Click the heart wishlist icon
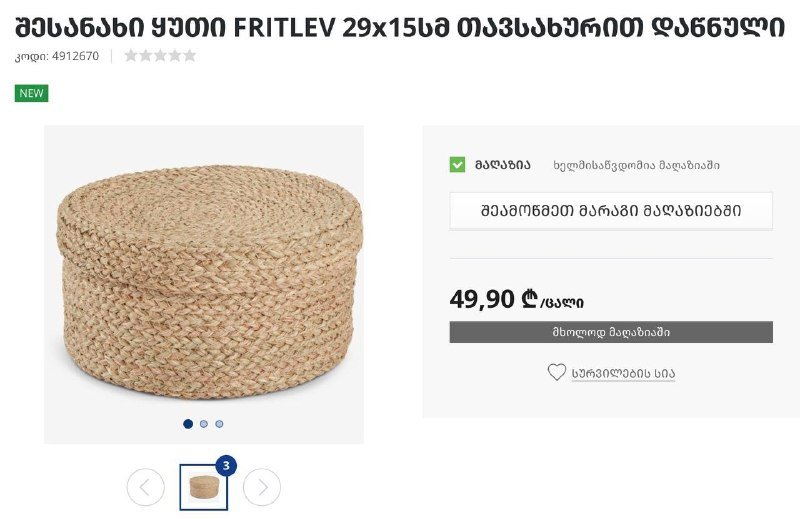Viewport: 800px width, 519px height. click(557, 372)
